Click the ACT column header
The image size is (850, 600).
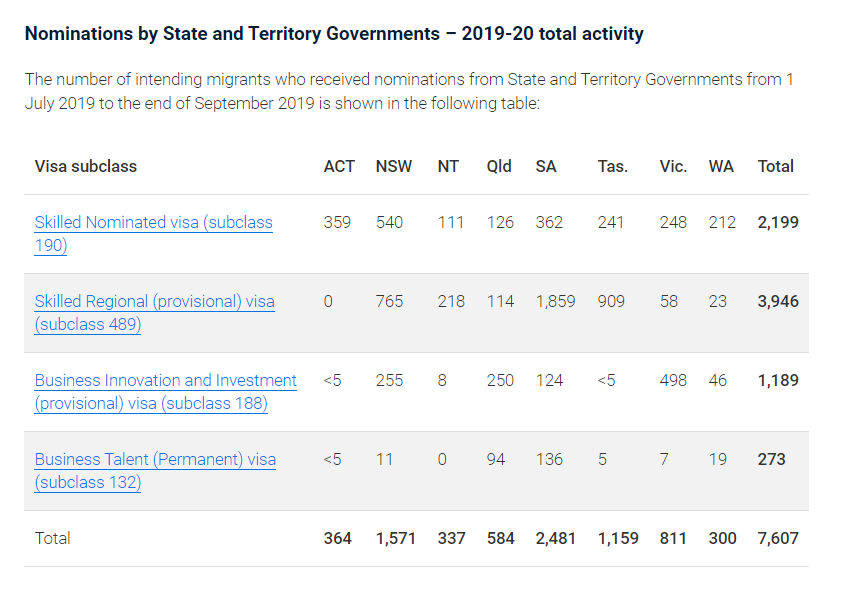(x=339, y=166)
